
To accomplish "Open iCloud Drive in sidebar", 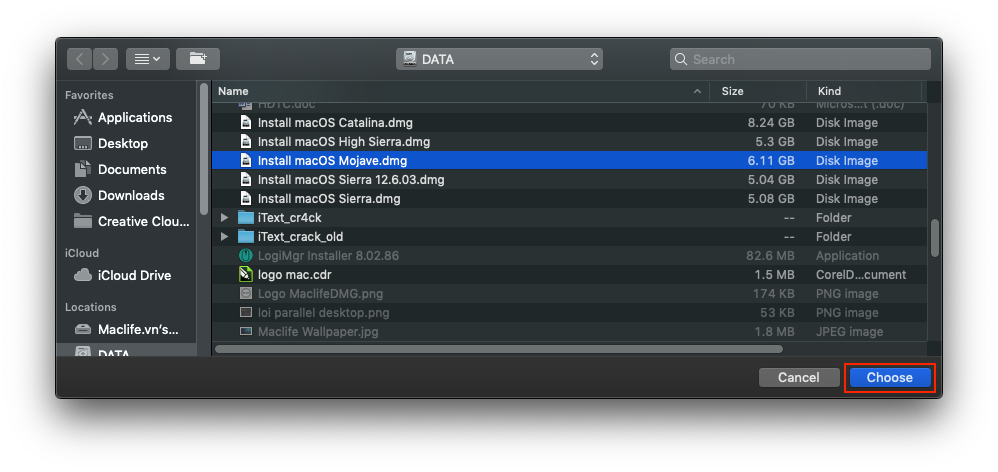I will pyautogui.click(x=134, y=275).
